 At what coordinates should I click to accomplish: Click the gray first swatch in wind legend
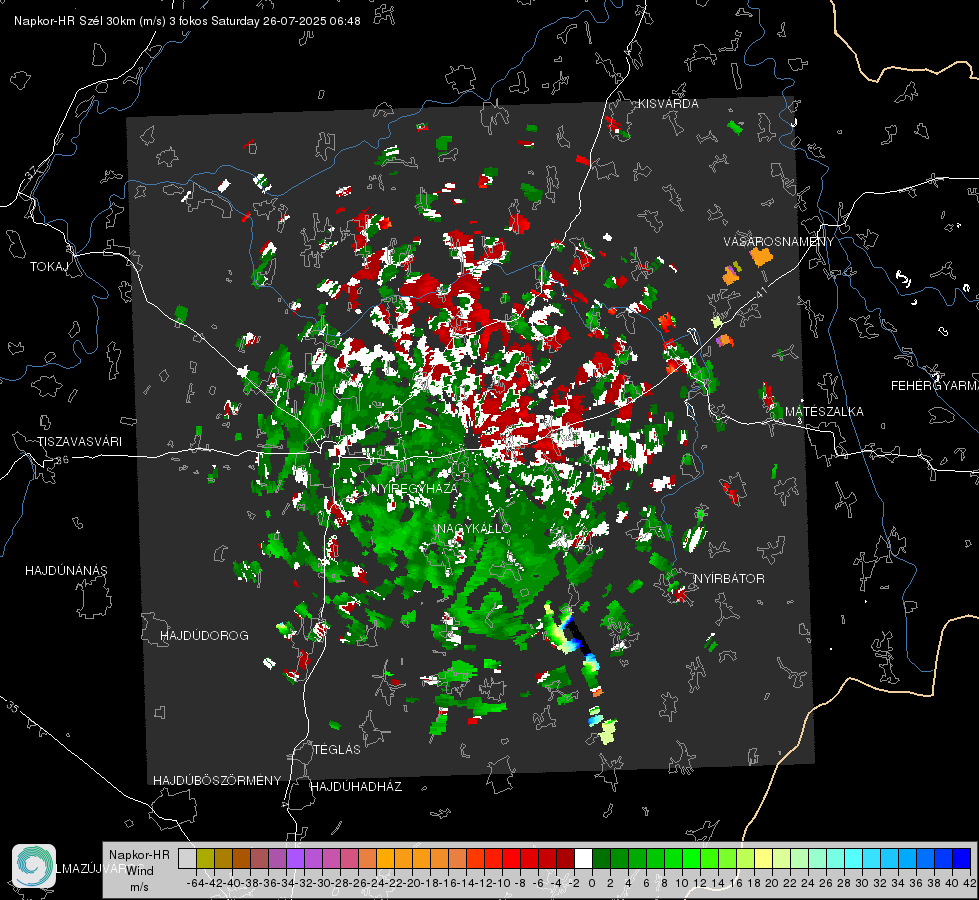(187, 858)
